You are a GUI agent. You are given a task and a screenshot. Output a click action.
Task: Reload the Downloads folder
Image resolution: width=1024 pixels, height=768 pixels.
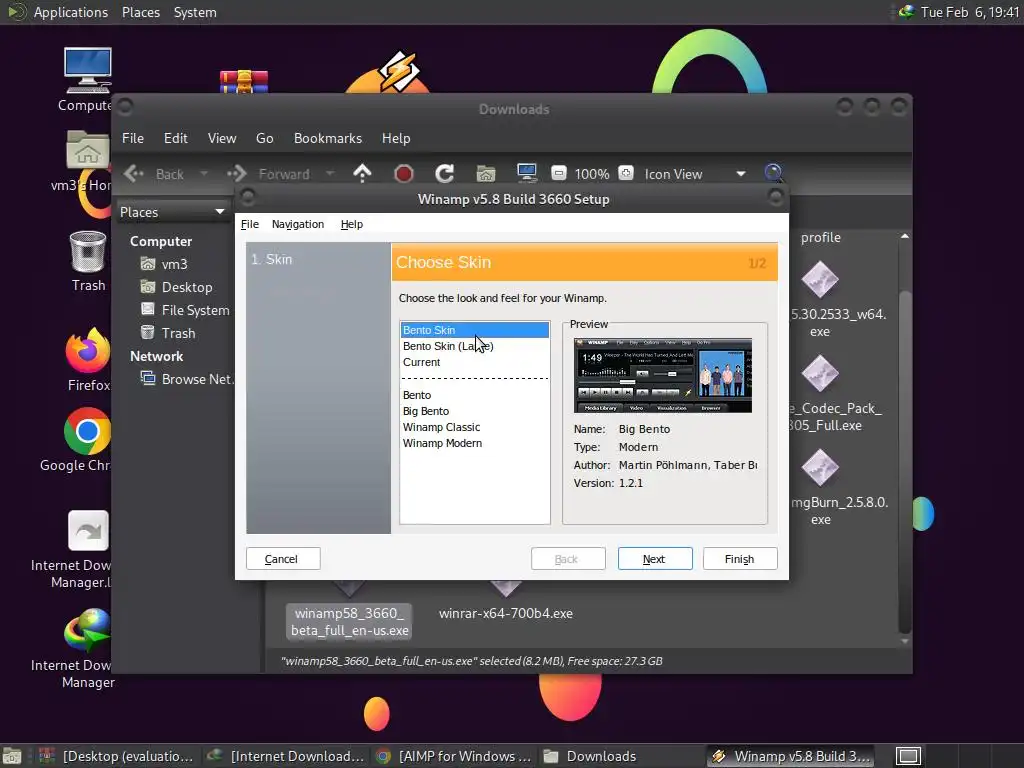[x=445, y=173]
